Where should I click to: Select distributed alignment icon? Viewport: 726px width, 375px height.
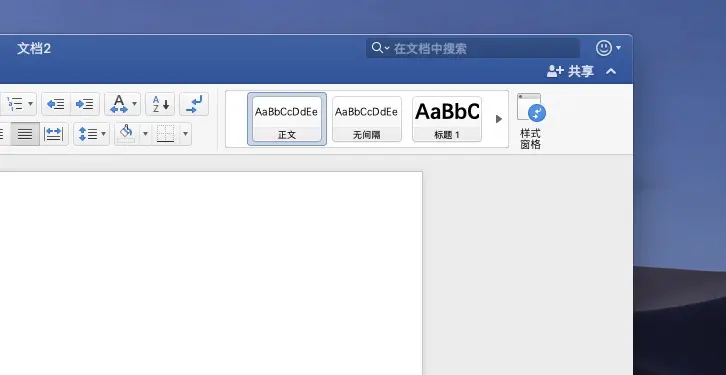coord(54,134)
